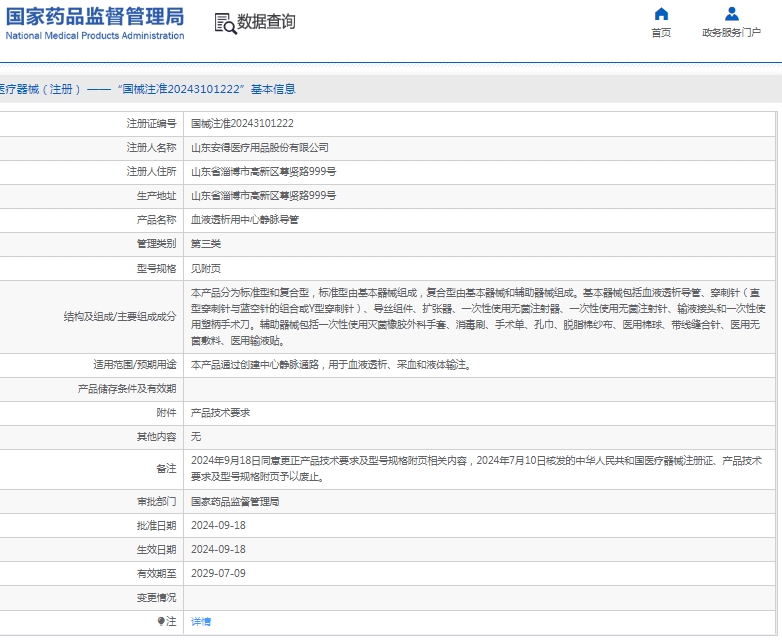This screenshot has height=643, width=782.
Task: Select the expiry date 2029-07-09
Action: click(218, 573)
